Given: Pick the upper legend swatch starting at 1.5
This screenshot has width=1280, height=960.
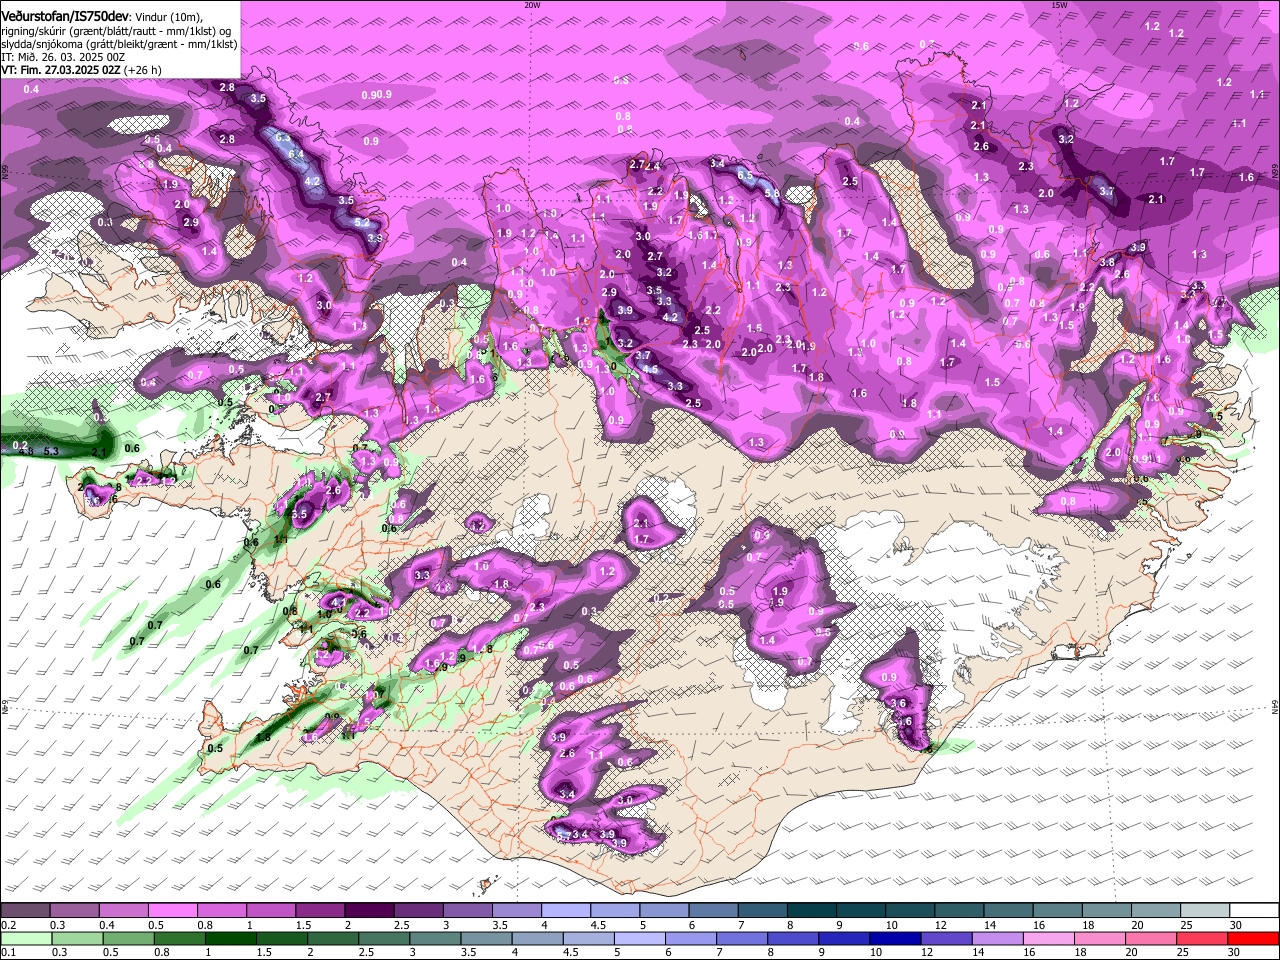Looking at the screenshot, I should pos(319,910).
